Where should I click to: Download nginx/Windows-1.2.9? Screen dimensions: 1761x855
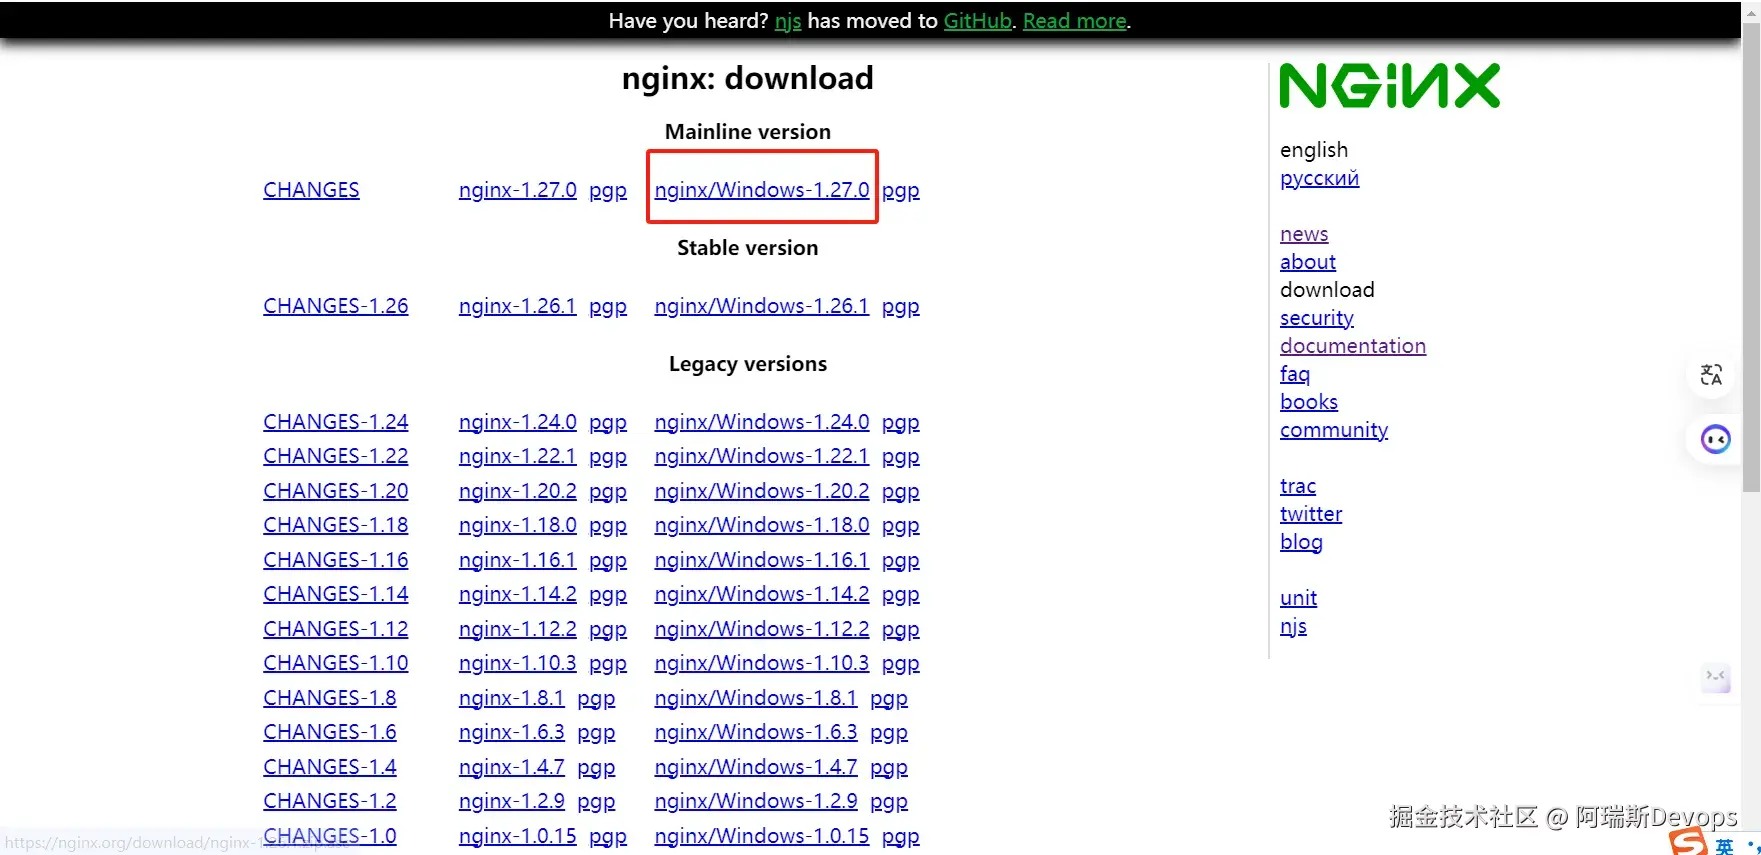tap(756, 801)
